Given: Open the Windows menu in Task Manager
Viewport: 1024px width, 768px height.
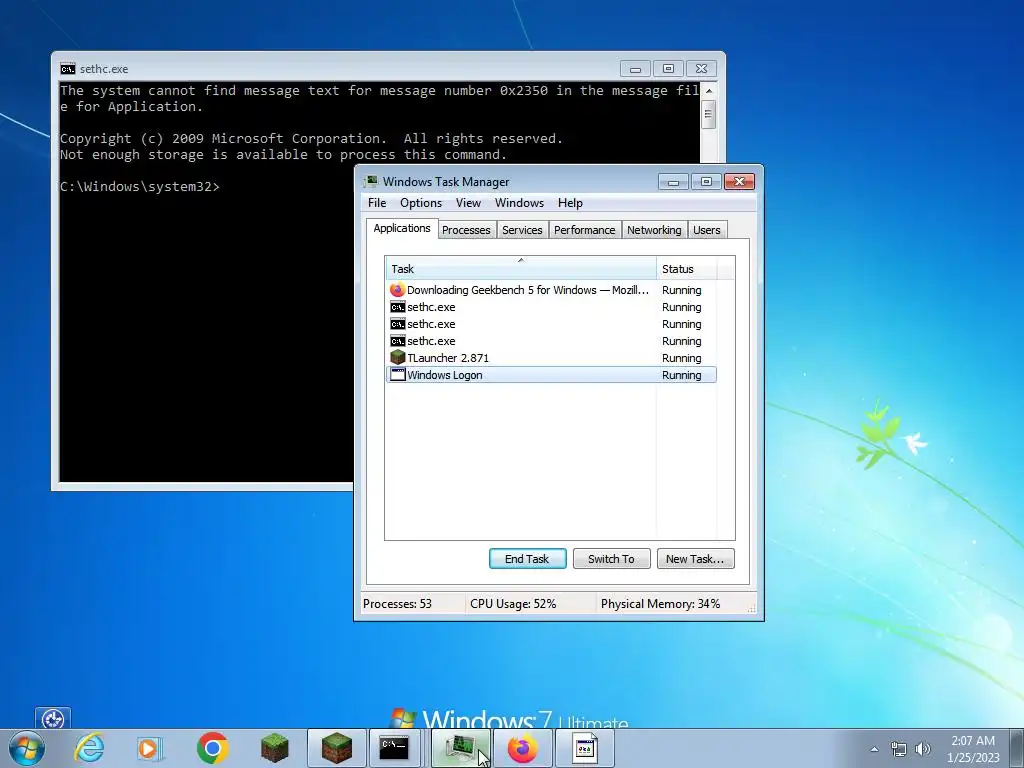Looking at the screenshot, I should (x=519, y=203).
